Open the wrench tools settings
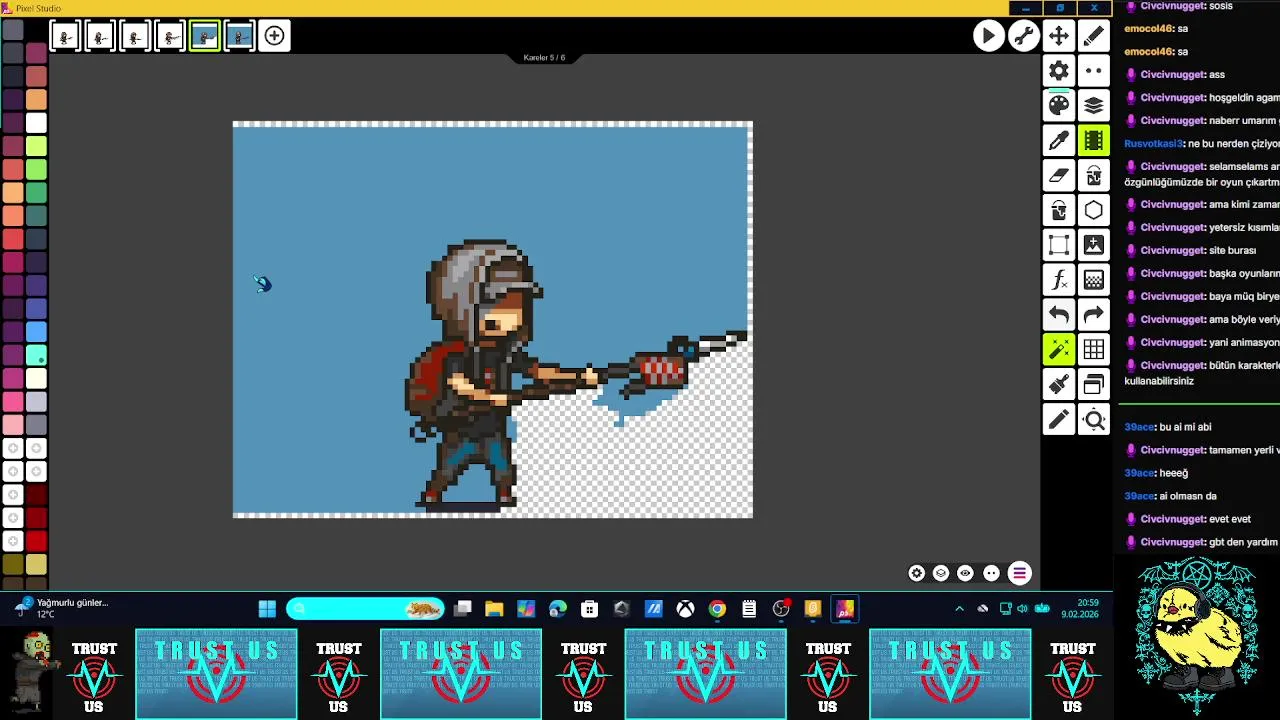Image resolution: width=1280 pixels, height=720 pixels. click(1023, 36)
